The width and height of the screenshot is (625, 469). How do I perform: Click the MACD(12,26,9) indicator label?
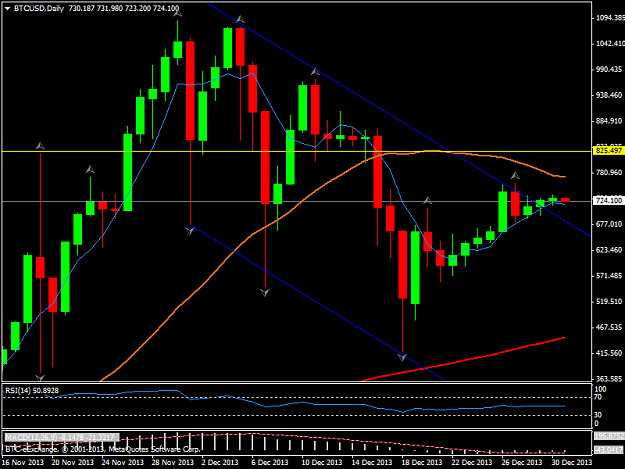[x=62, y=437]
